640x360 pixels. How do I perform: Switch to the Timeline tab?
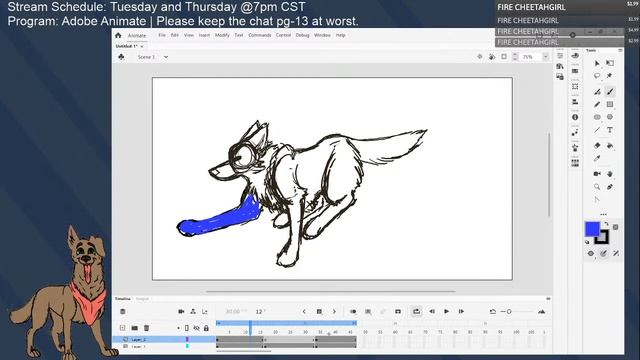(122, 299)
